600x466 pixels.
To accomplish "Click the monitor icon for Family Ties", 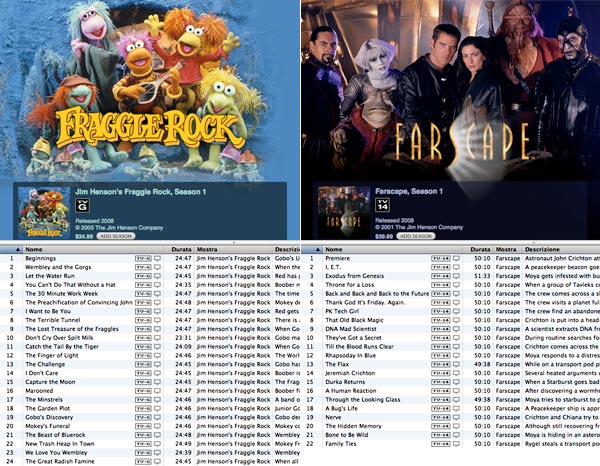I will (x=456, y=444).
